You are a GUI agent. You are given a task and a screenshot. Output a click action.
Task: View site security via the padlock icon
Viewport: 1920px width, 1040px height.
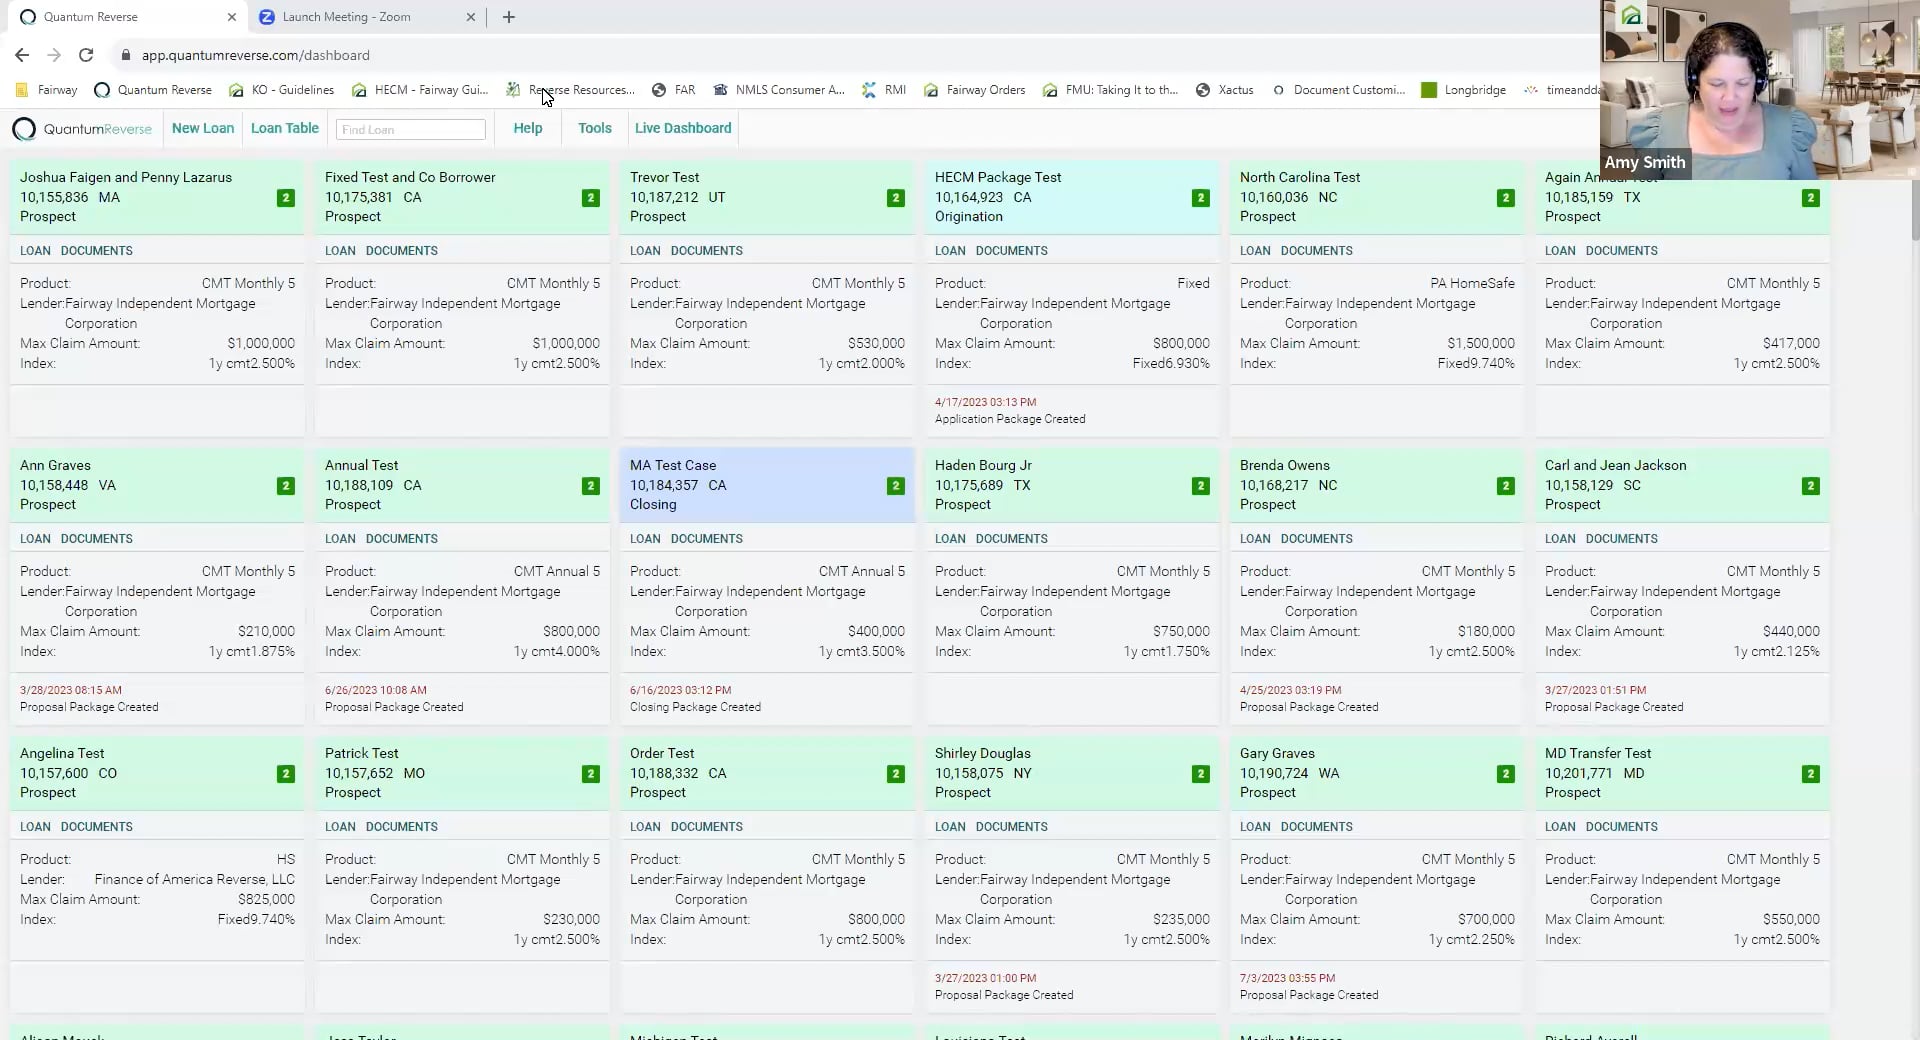(126, 55)
